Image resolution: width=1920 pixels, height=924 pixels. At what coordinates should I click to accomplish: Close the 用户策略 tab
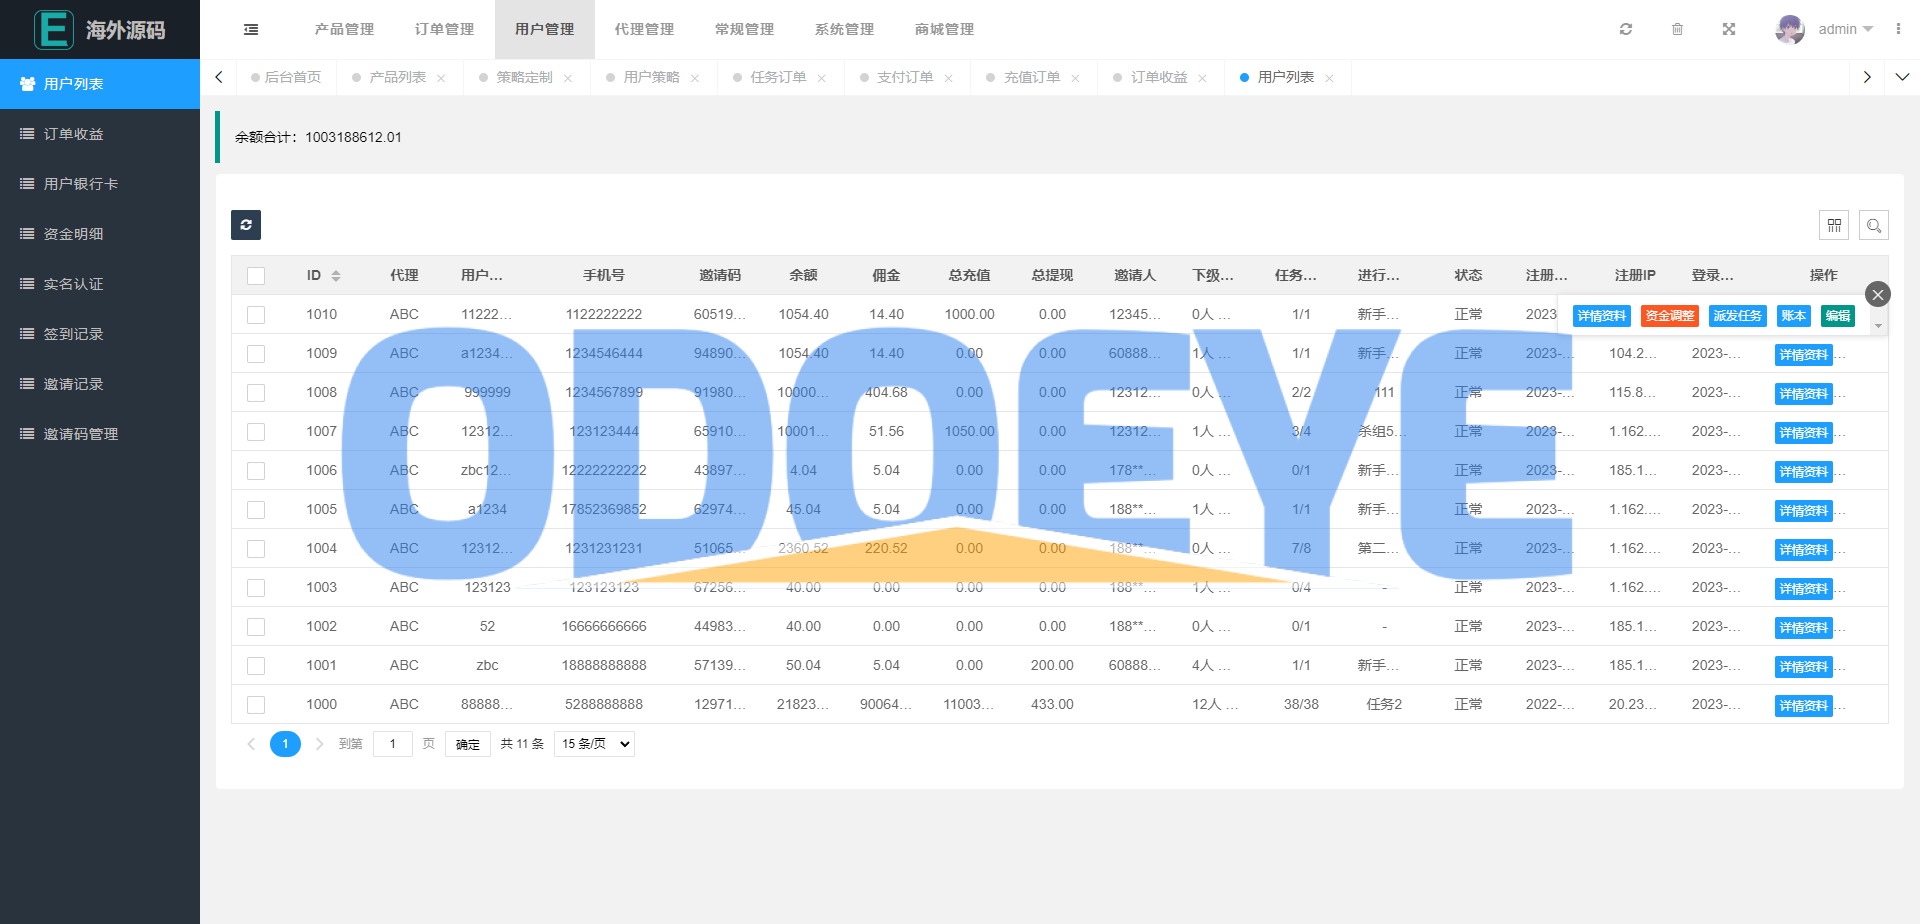[695, 78]
